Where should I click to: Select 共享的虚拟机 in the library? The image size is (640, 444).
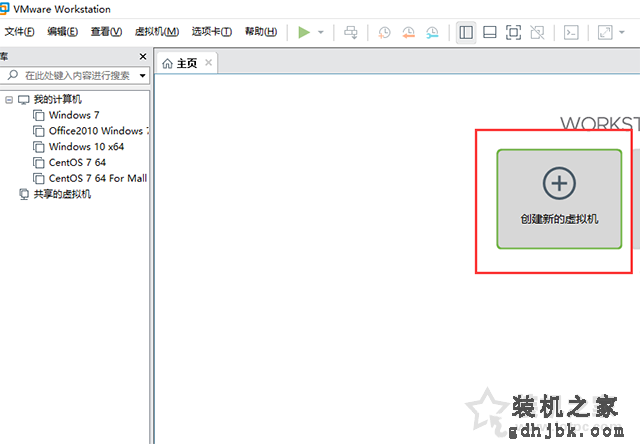click(x=62, y=194)
